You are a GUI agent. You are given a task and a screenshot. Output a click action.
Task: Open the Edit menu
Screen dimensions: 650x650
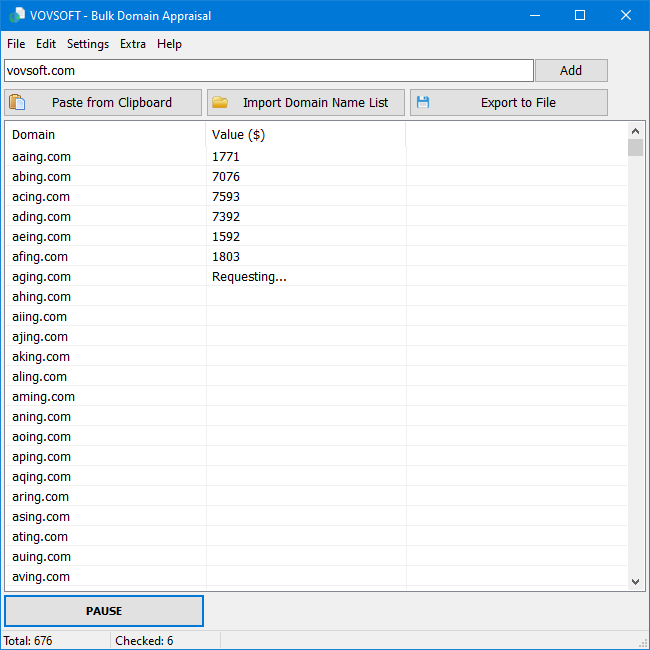point(46,44)
